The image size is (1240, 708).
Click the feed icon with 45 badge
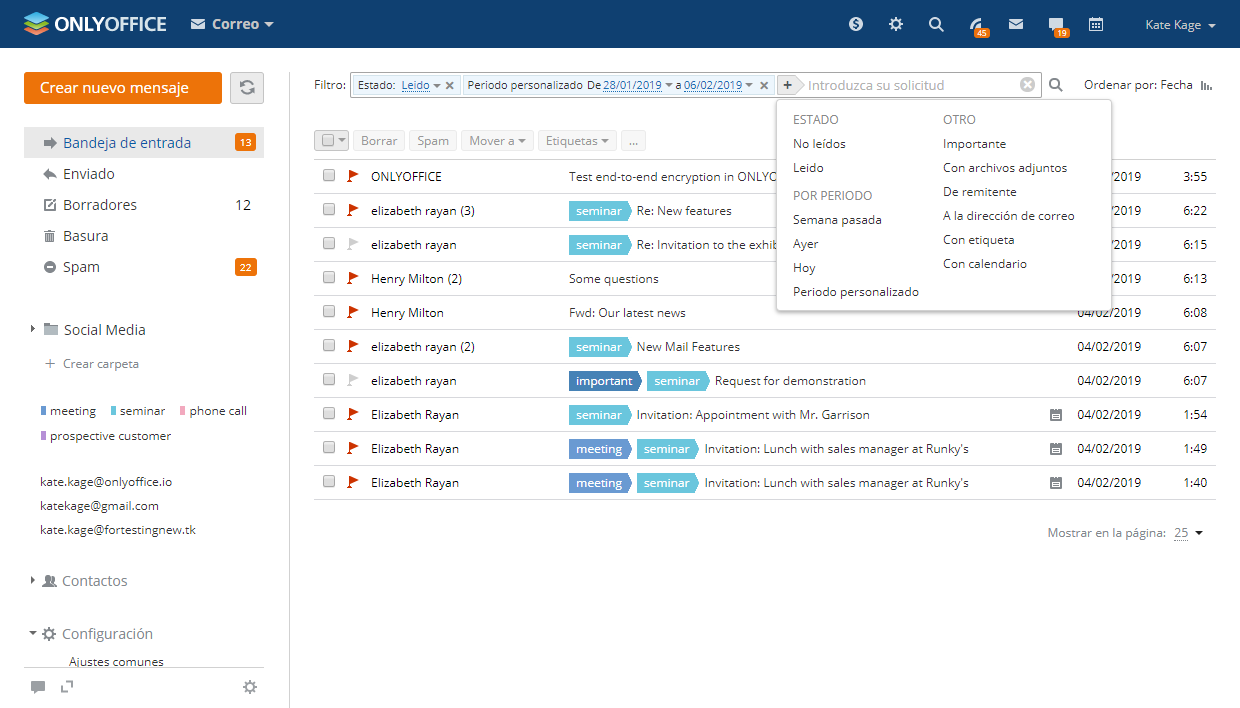point(976,25)
